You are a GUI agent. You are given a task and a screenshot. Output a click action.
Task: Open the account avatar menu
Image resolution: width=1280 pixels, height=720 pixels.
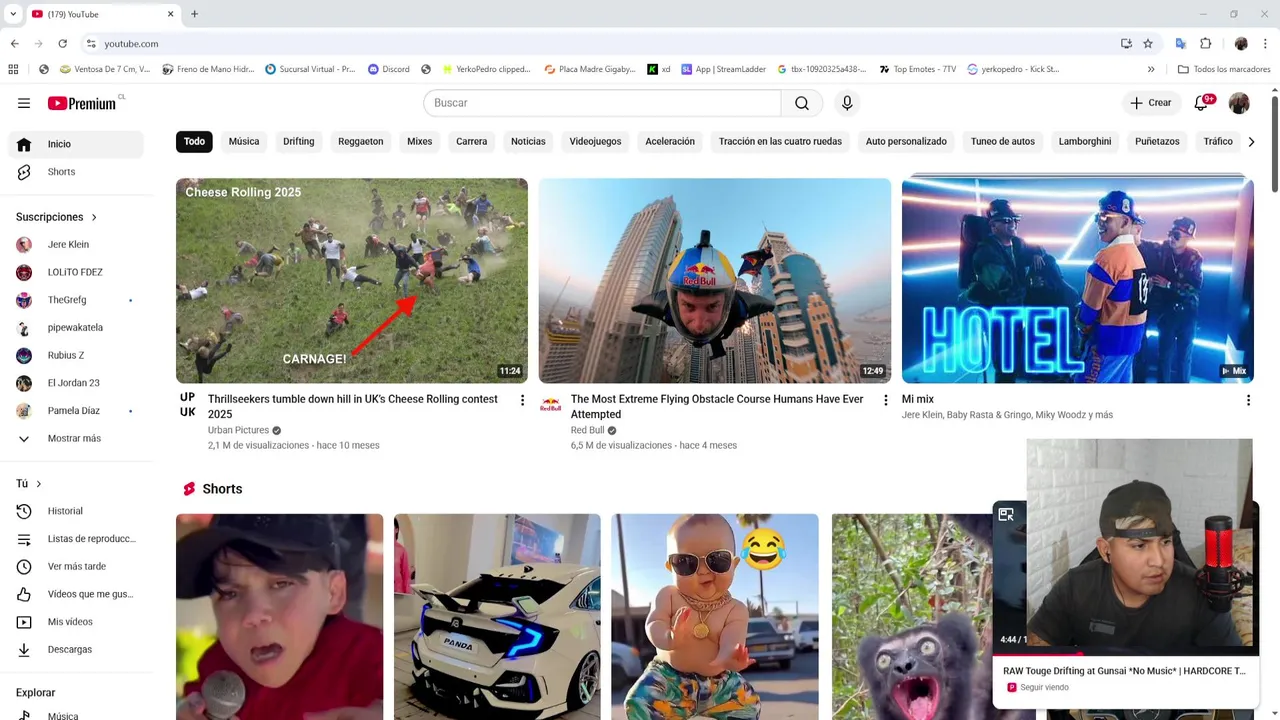(1239, 103)
